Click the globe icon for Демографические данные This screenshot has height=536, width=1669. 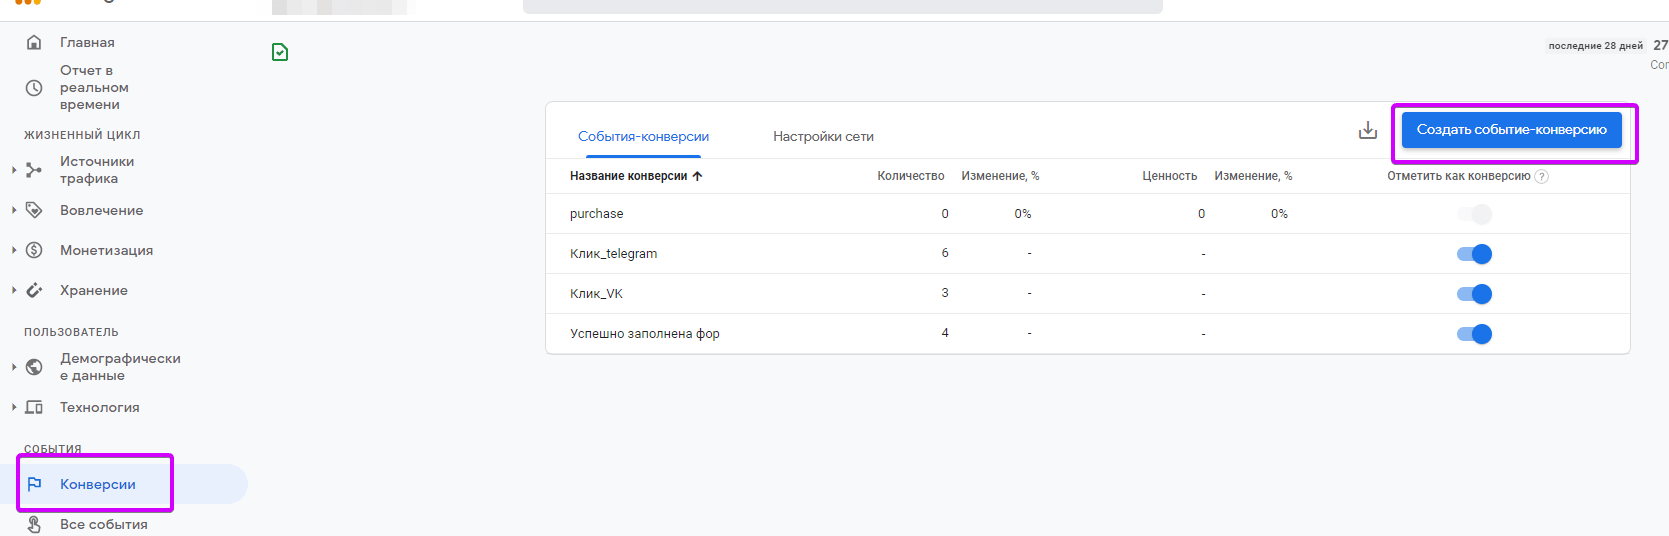click(34, 367)
